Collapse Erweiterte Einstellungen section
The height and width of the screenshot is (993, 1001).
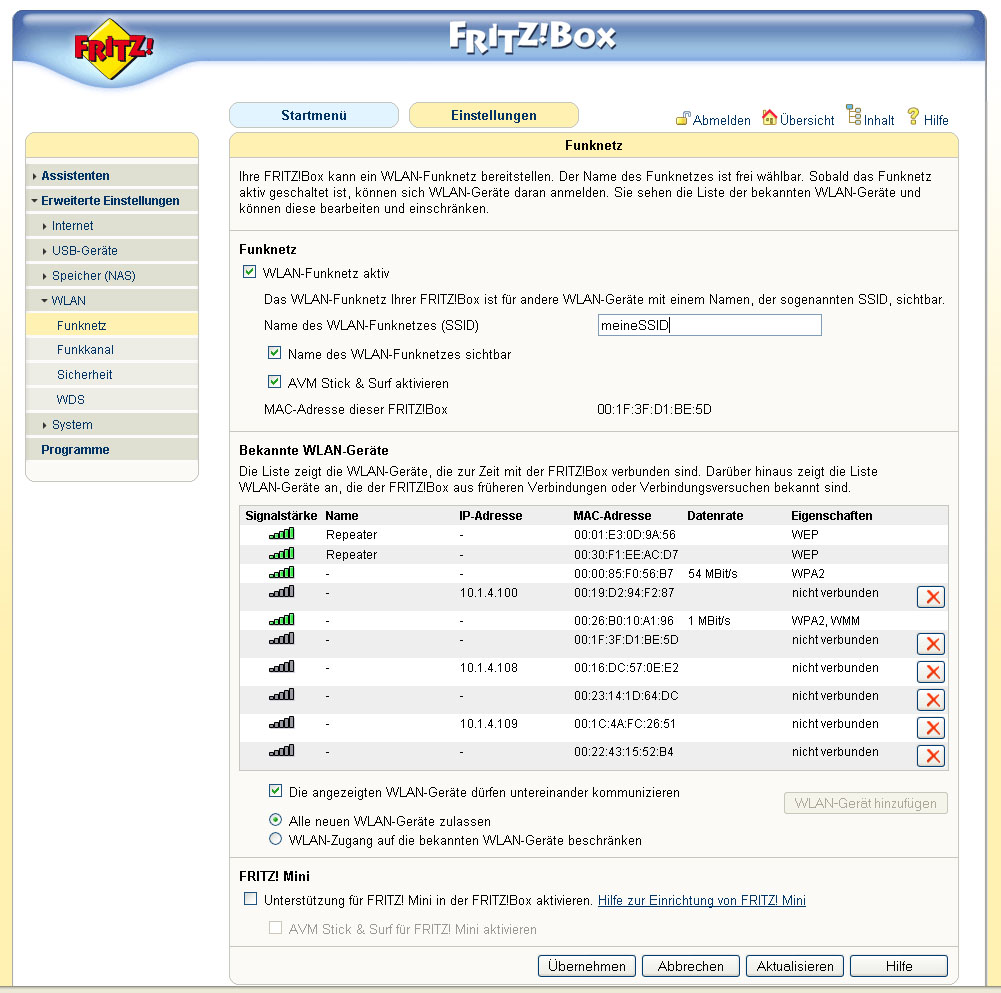(110, 201)
